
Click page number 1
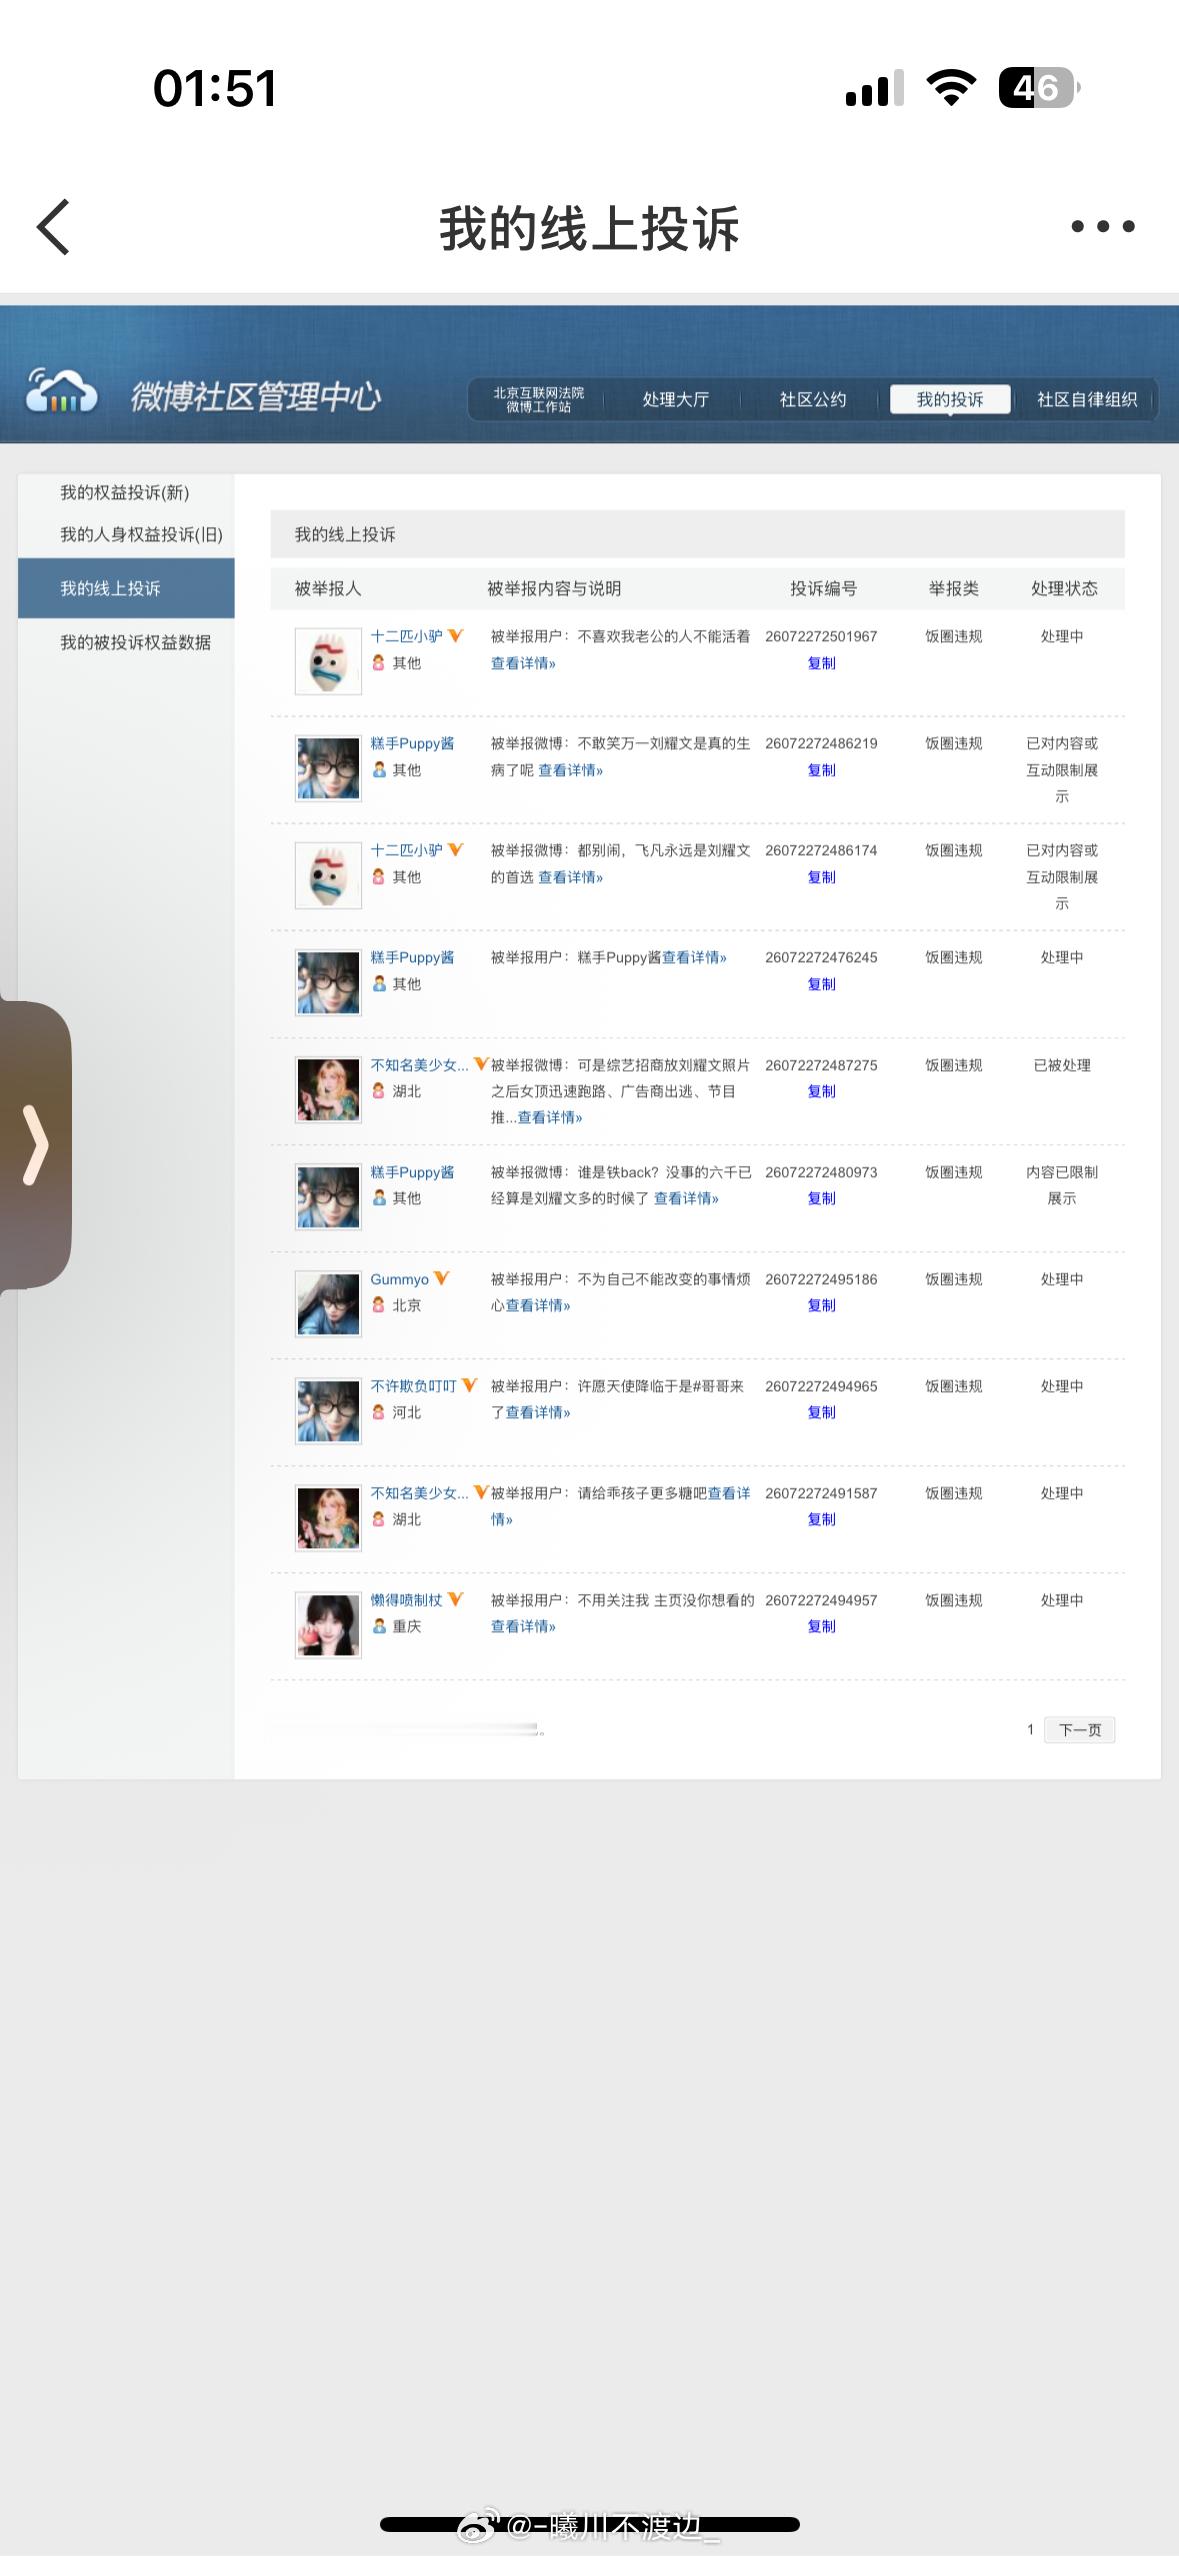coord(1030,1729)
